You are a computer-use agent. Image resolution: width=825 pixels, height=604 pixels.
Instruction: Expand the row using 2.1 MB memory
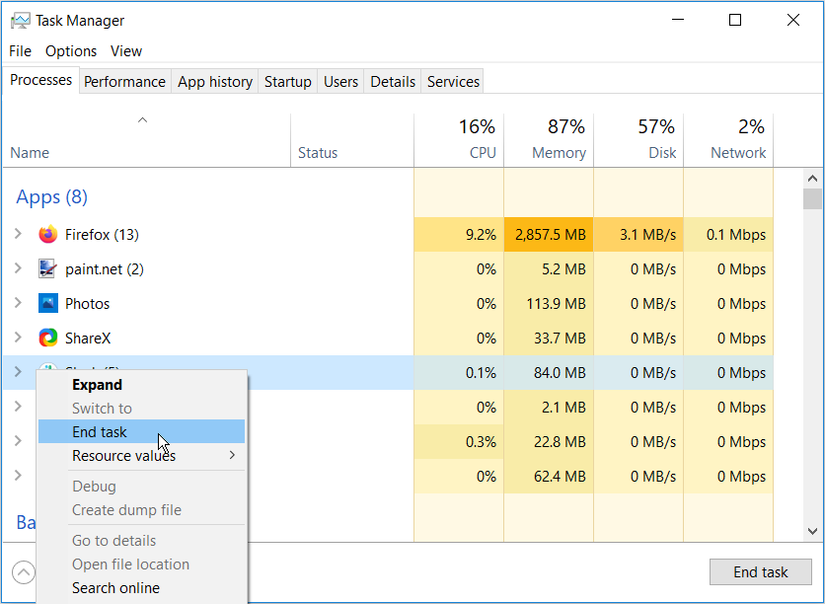(x=18, y=407)
